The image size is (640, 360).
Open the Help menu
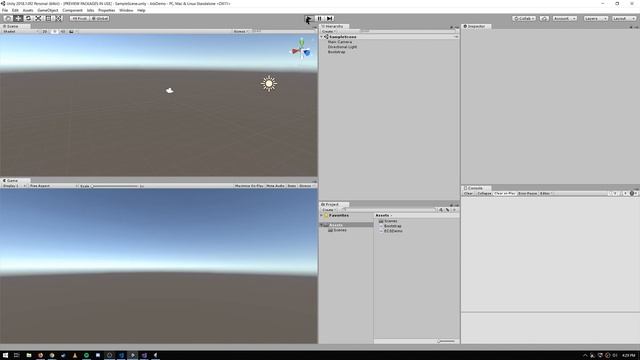[x=141, y=10]
